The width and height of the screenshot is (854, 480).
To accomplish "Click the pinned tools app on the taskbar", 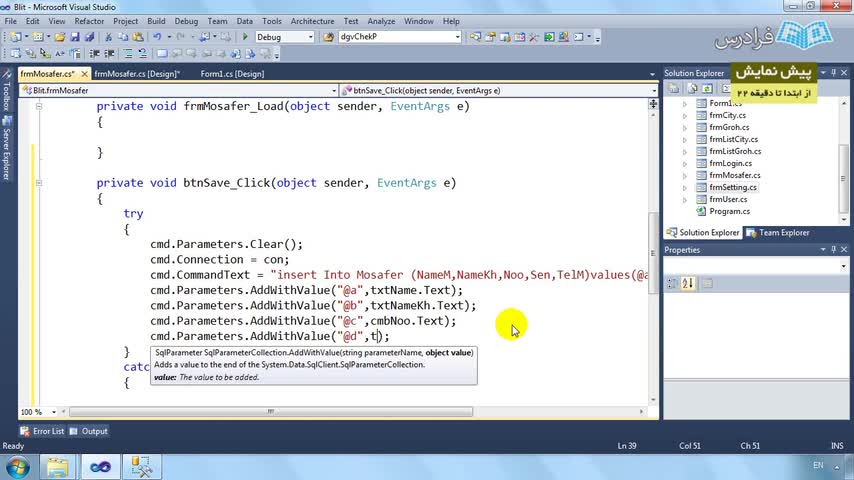I will coord(142,467).
